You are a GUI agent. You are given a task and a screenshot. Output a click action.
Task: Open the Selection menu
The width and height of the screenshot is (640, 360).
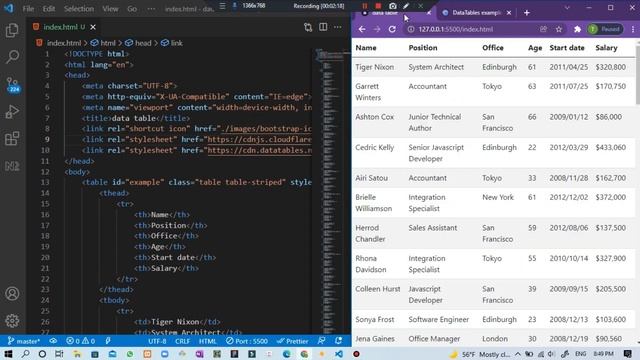tap(79, 9)
